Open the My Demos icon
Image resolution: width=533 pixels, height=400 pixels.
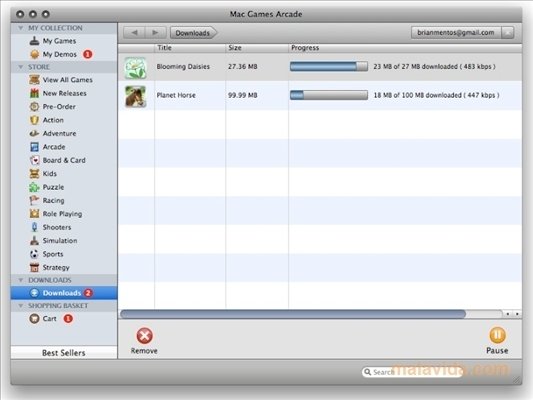tap(34, 54)
